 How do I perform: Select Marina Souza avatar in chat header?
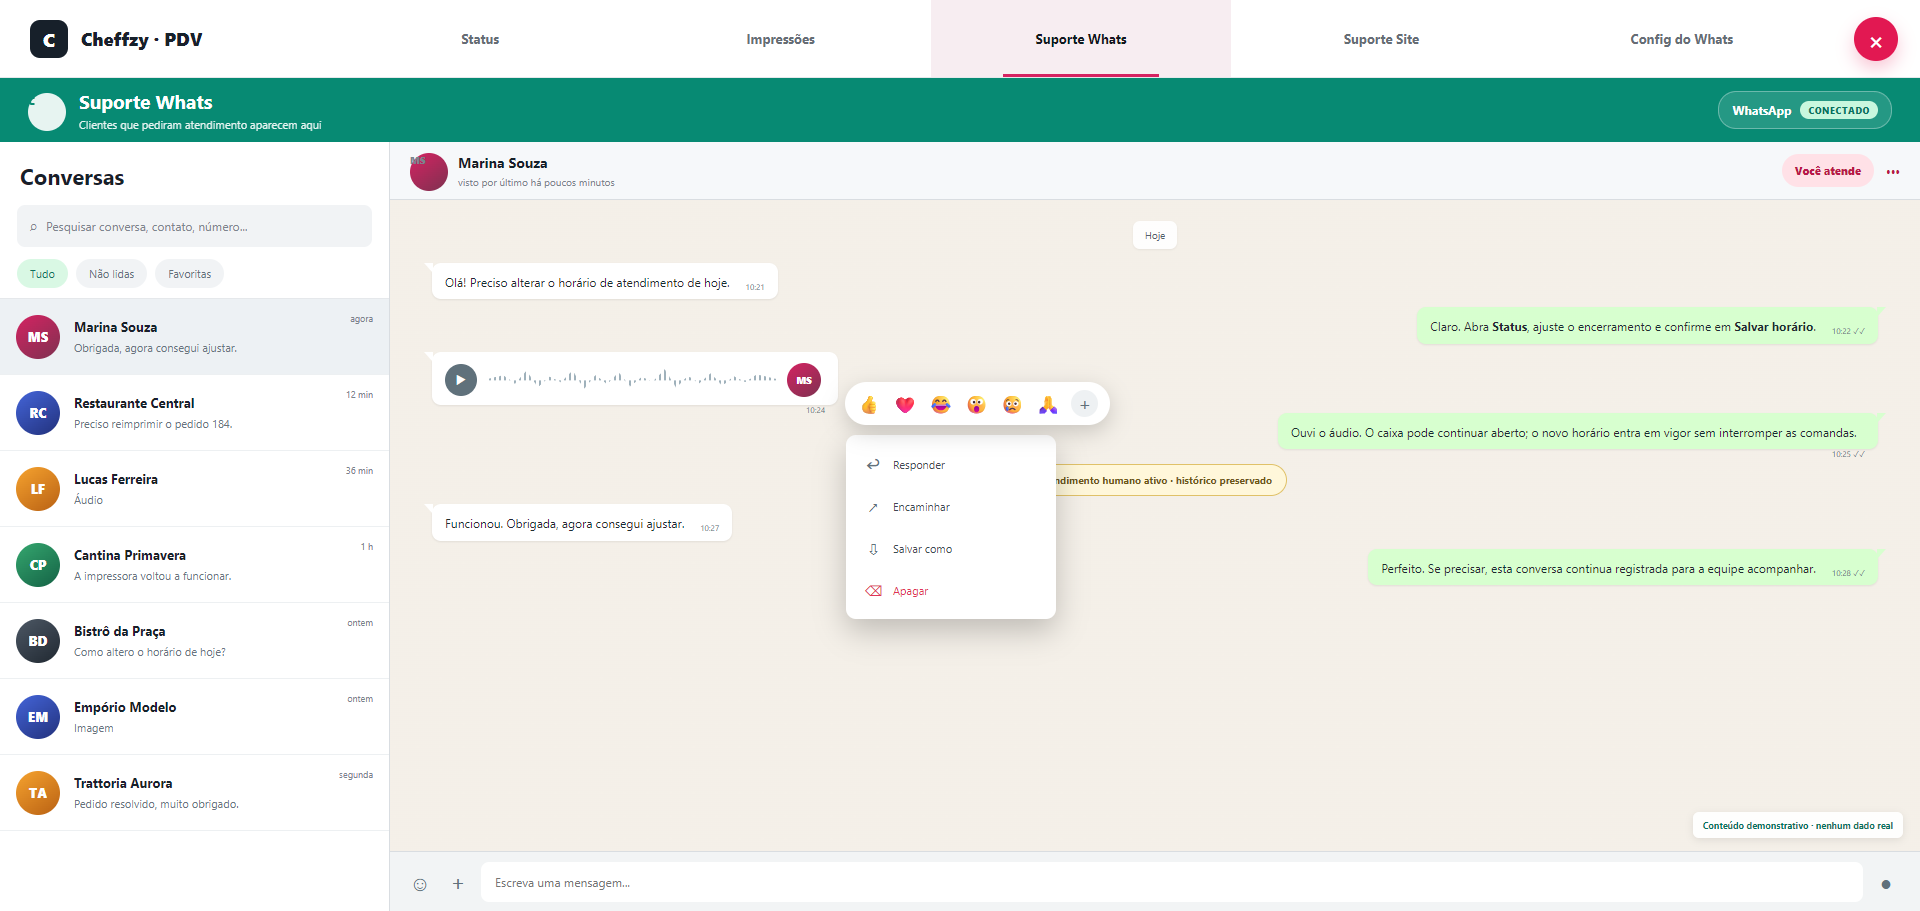429,172
